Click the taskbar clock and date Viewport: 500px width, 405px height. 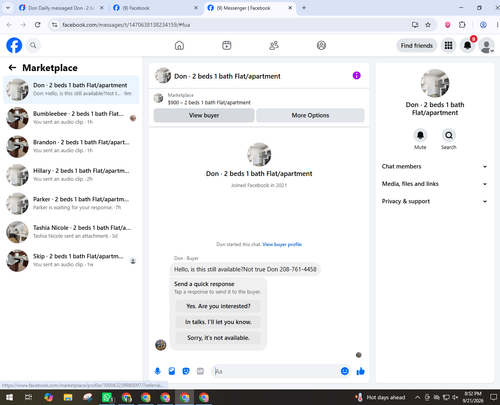click(473, 397)
